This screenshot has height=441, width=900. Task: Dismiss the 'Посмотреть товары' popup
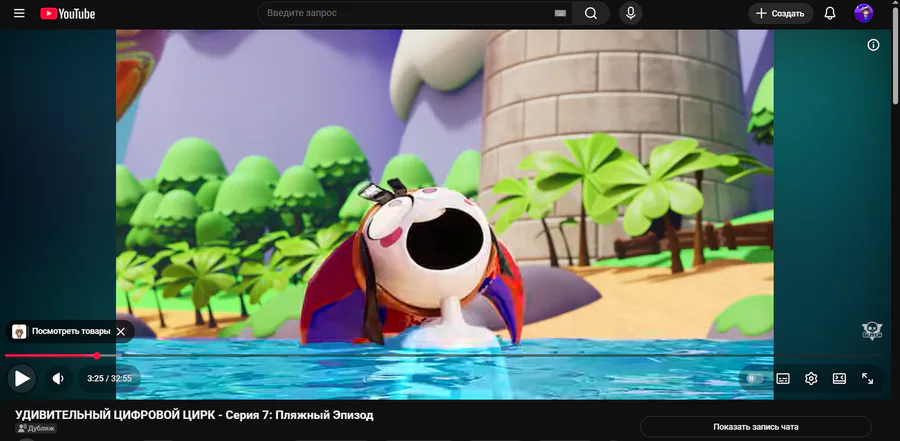(x=121, y=331)
